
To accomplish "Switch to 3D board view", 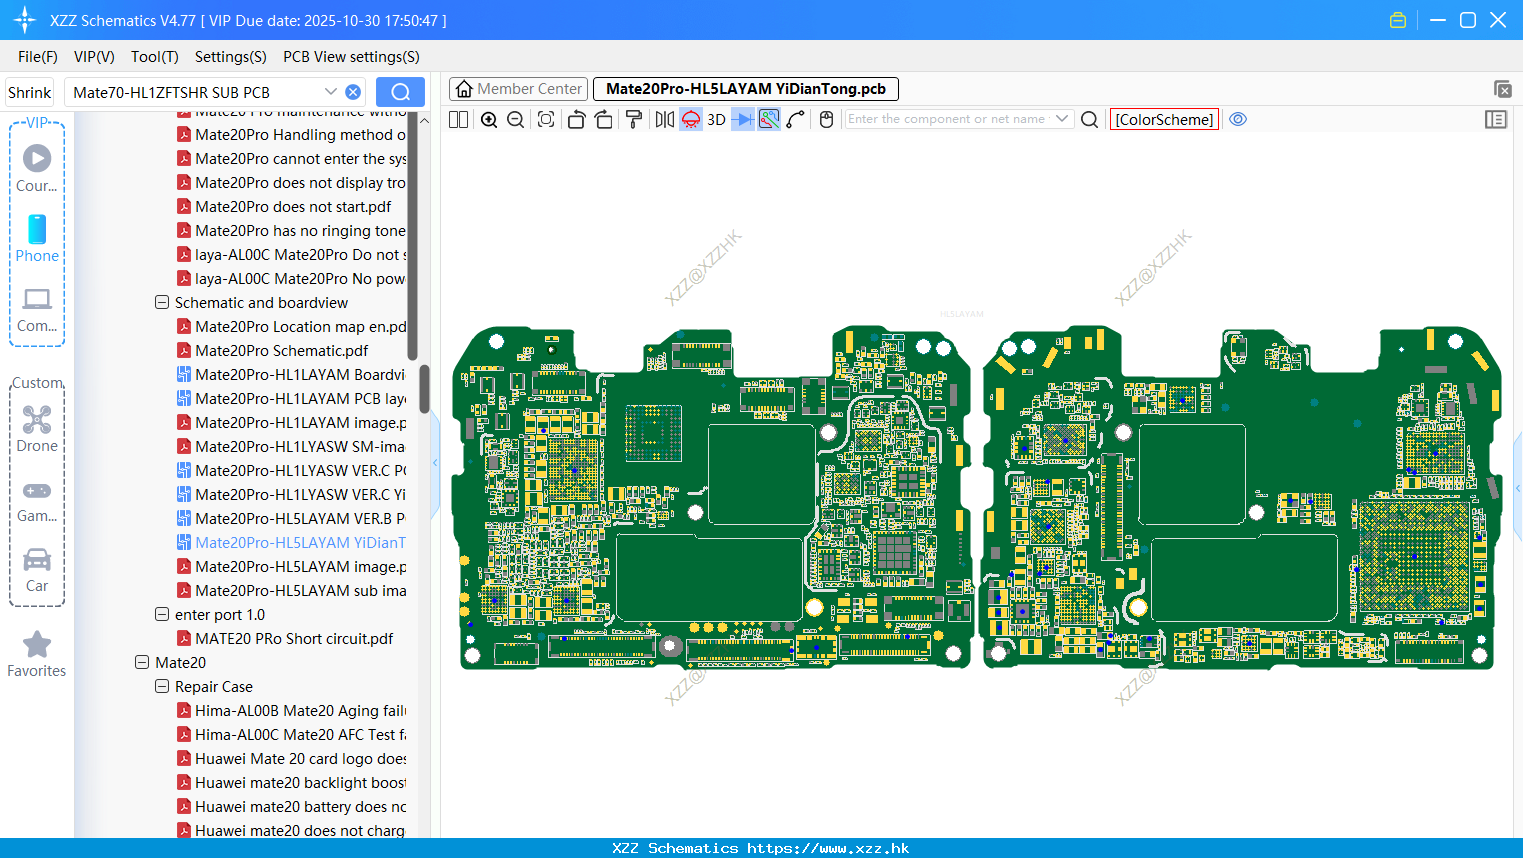I will click(716, 119).
